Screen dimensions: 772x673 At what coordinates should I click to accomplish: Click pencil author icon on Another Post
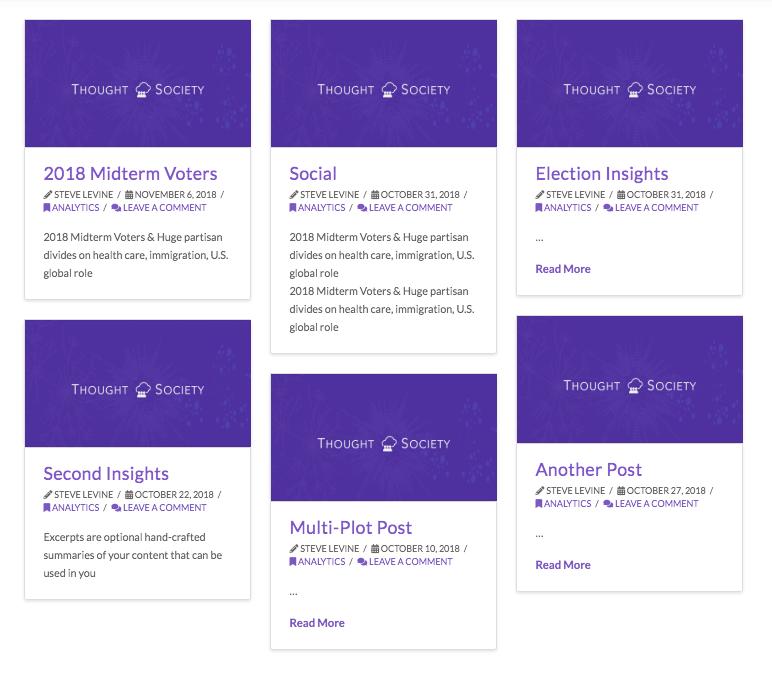pos(540,491)
